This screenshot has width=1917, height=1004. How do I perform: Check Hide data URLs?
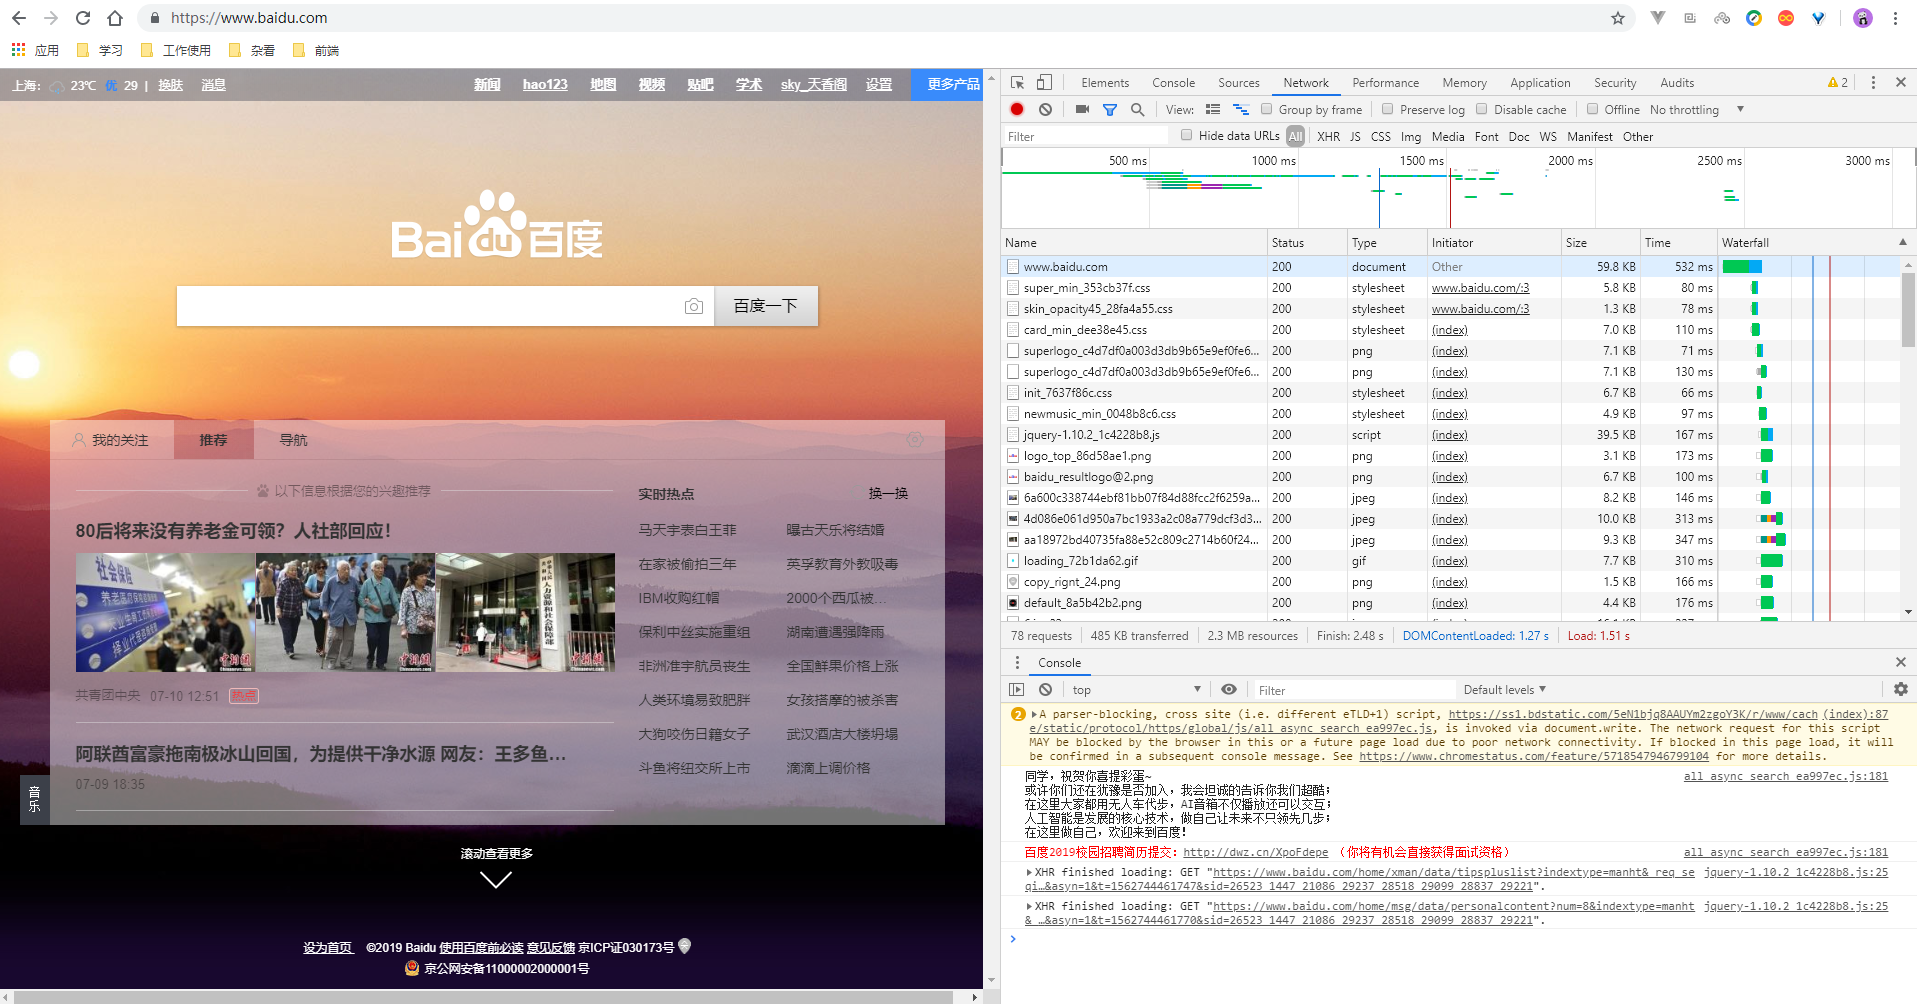tap(1186, 135)
